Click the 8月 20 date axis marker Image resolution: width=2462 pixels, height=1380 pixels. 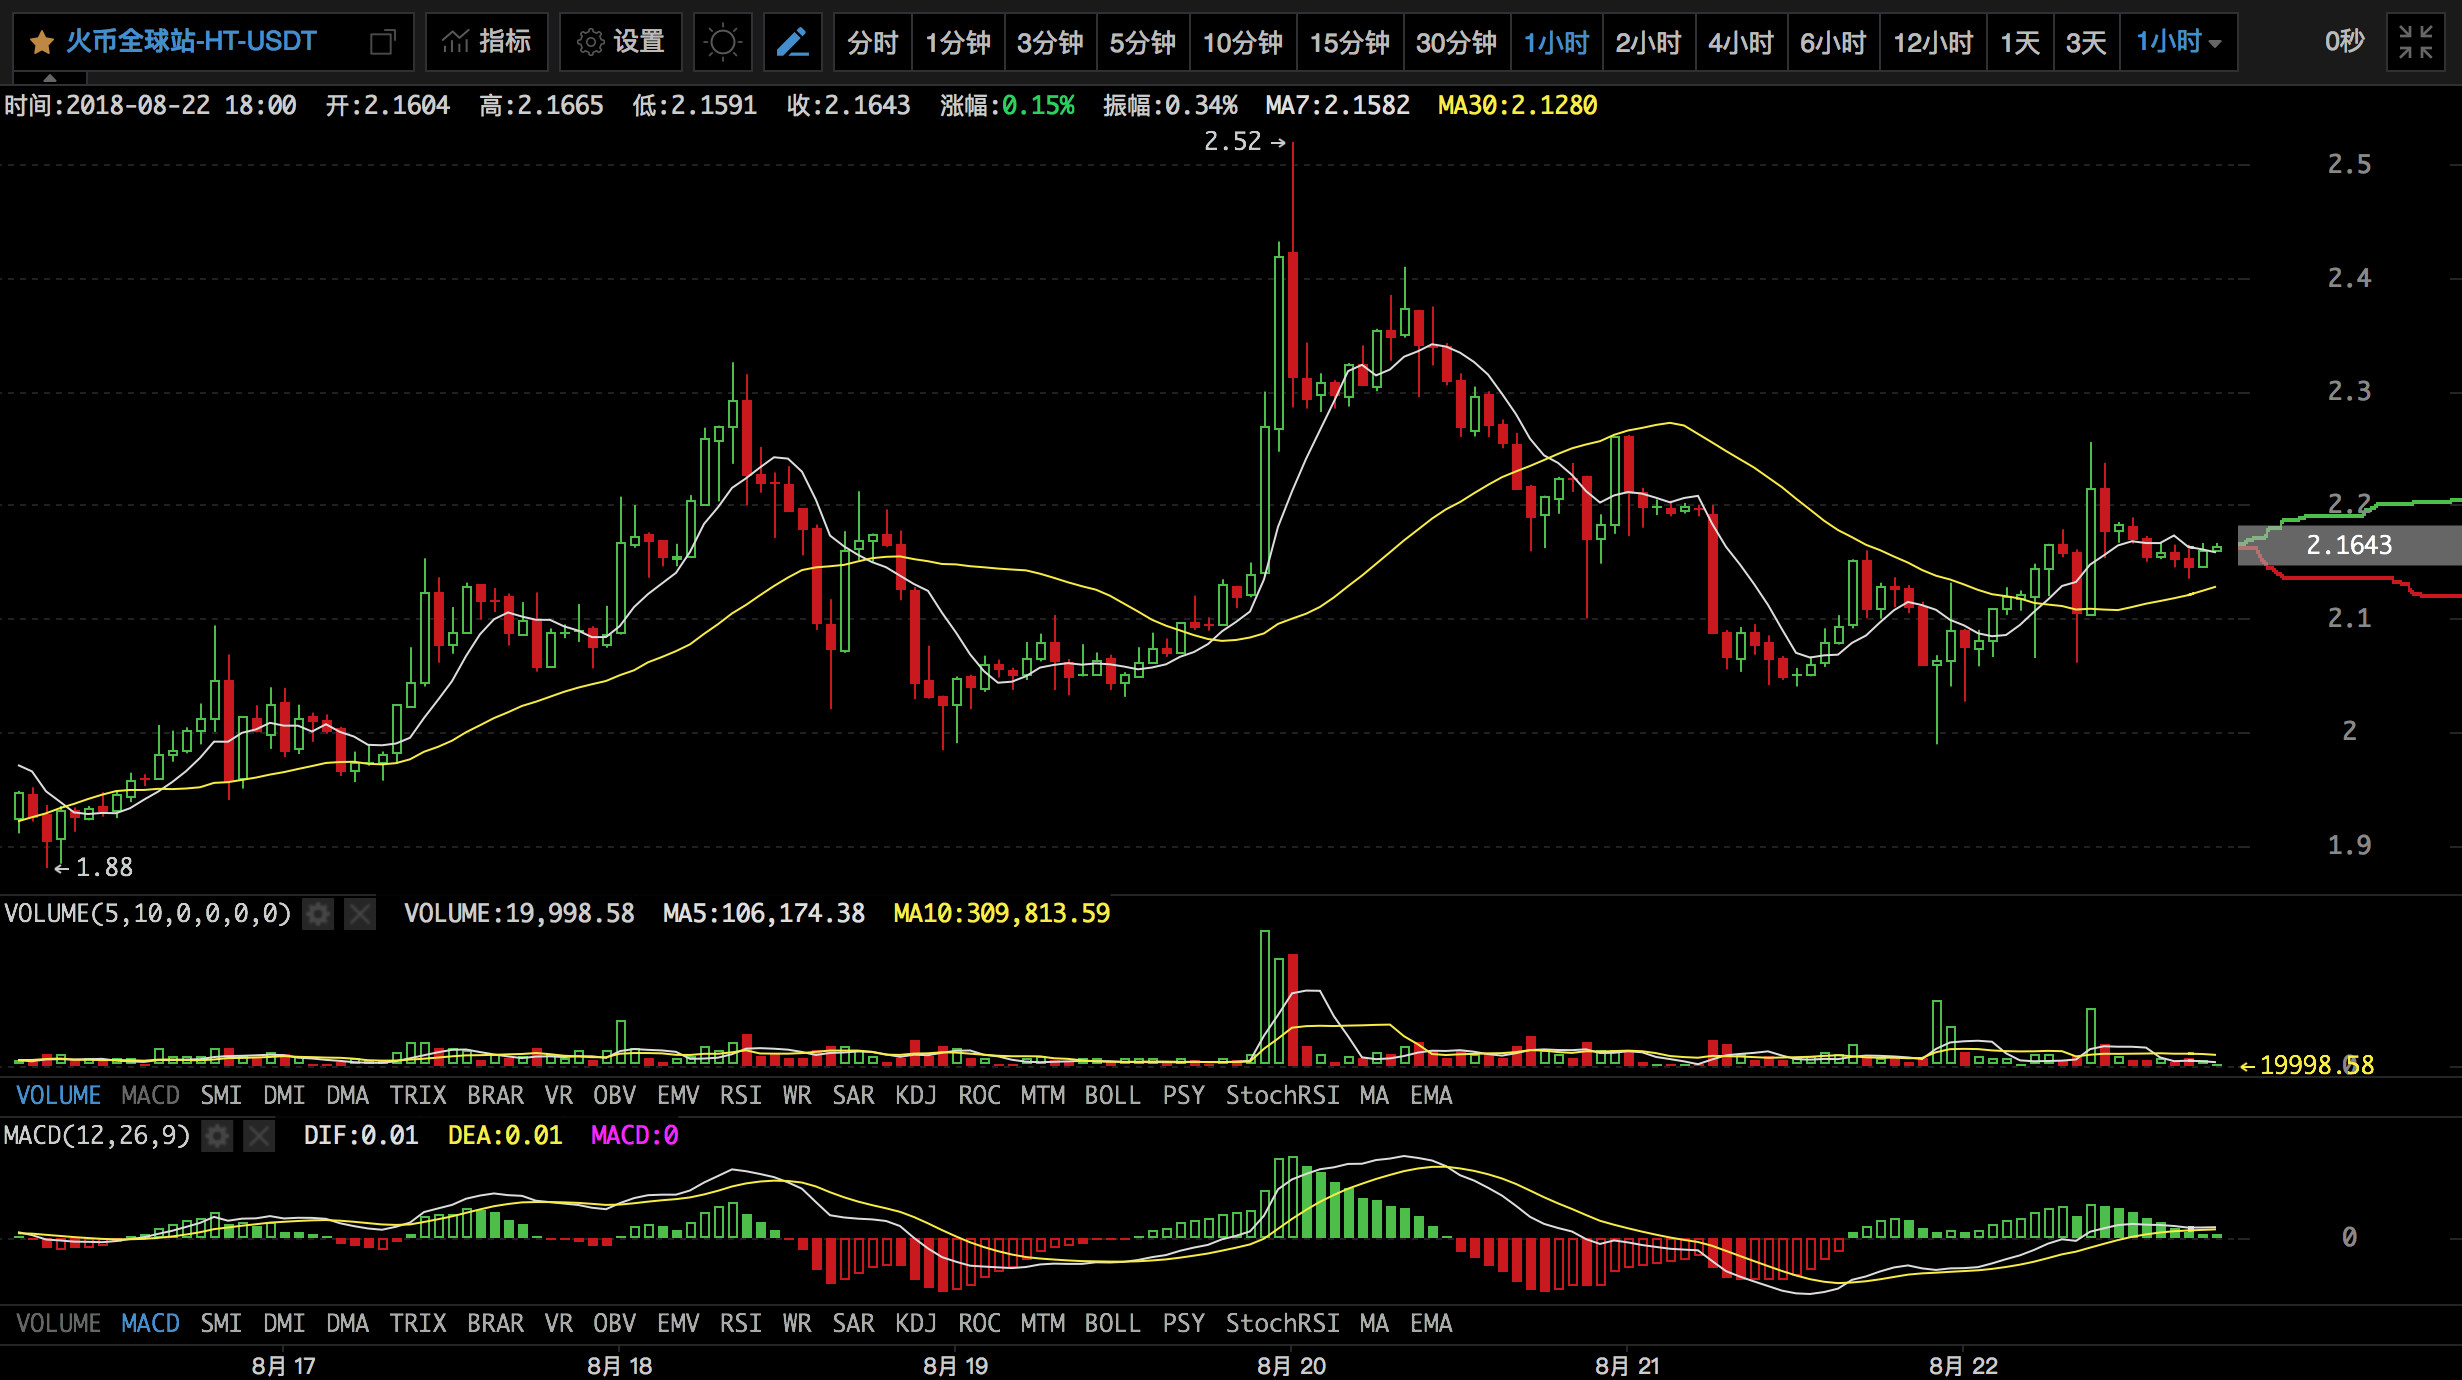click(x=1291, y=1366)
